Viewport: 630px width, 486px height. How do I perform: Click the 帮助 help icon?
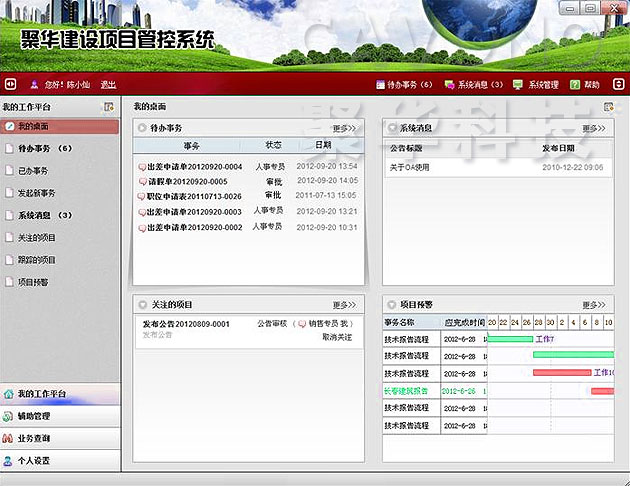pos(576,85)
